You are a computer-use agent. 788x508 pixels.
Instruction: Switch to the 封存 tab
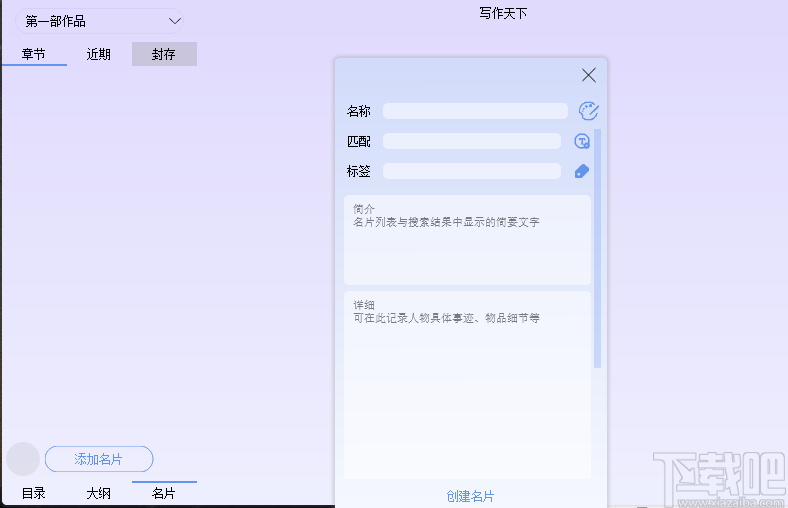[164, 54]
